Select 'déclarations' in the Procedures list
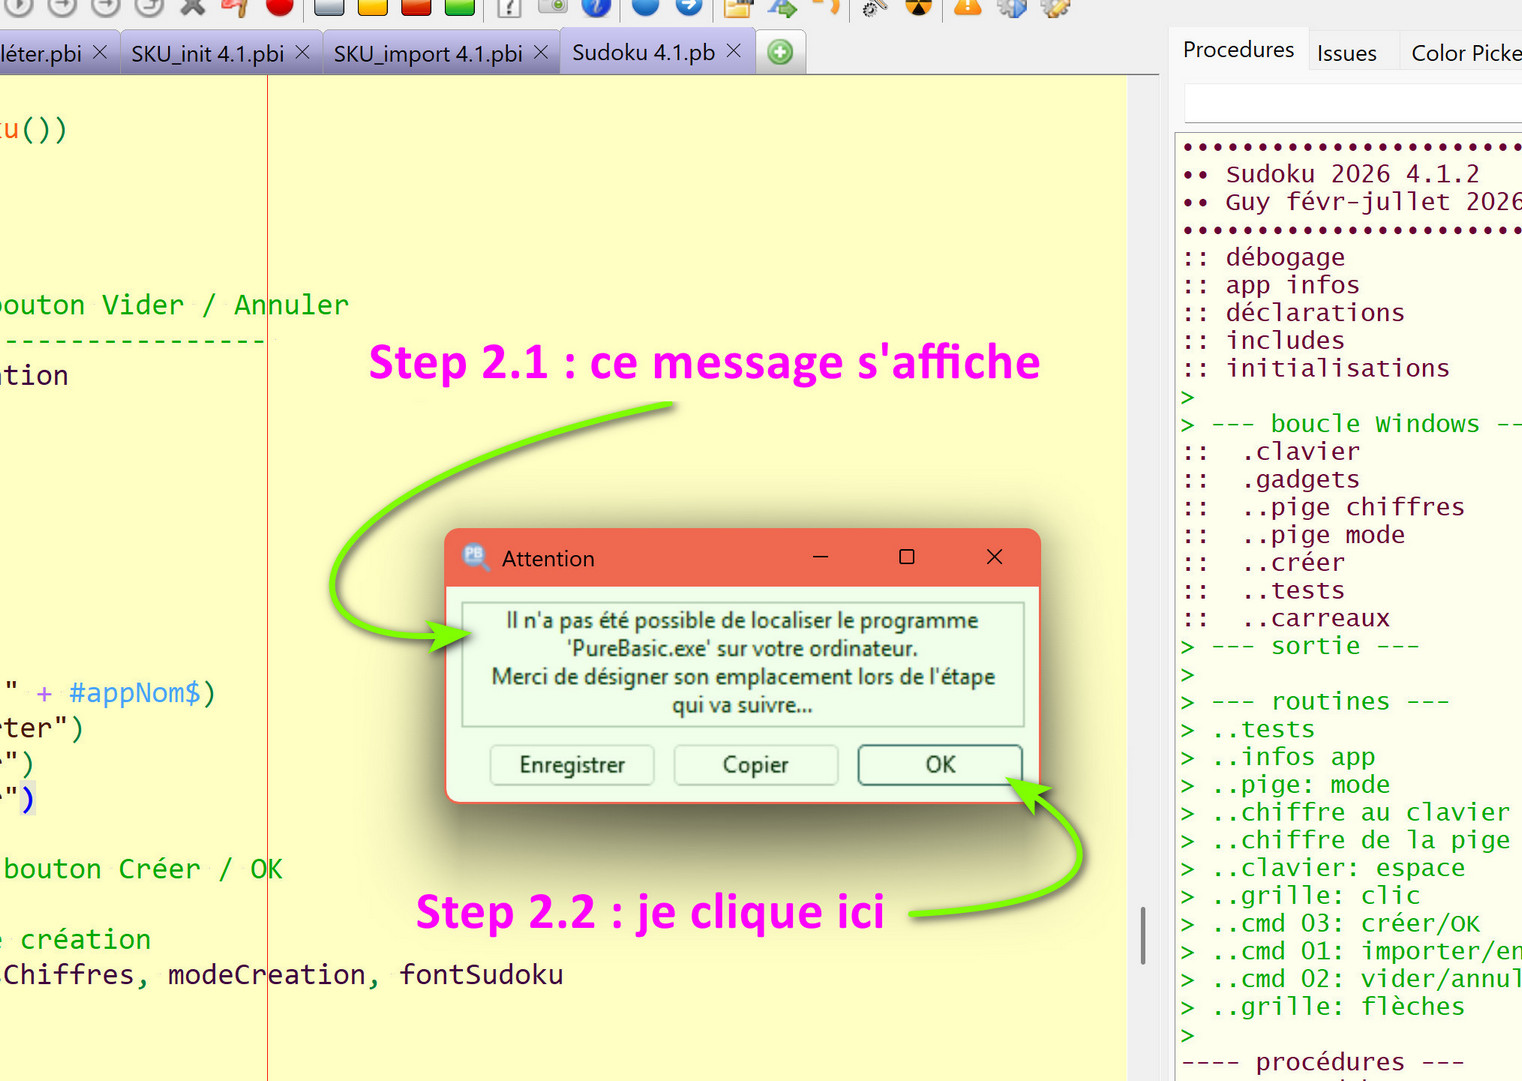 coord(1315,313)
